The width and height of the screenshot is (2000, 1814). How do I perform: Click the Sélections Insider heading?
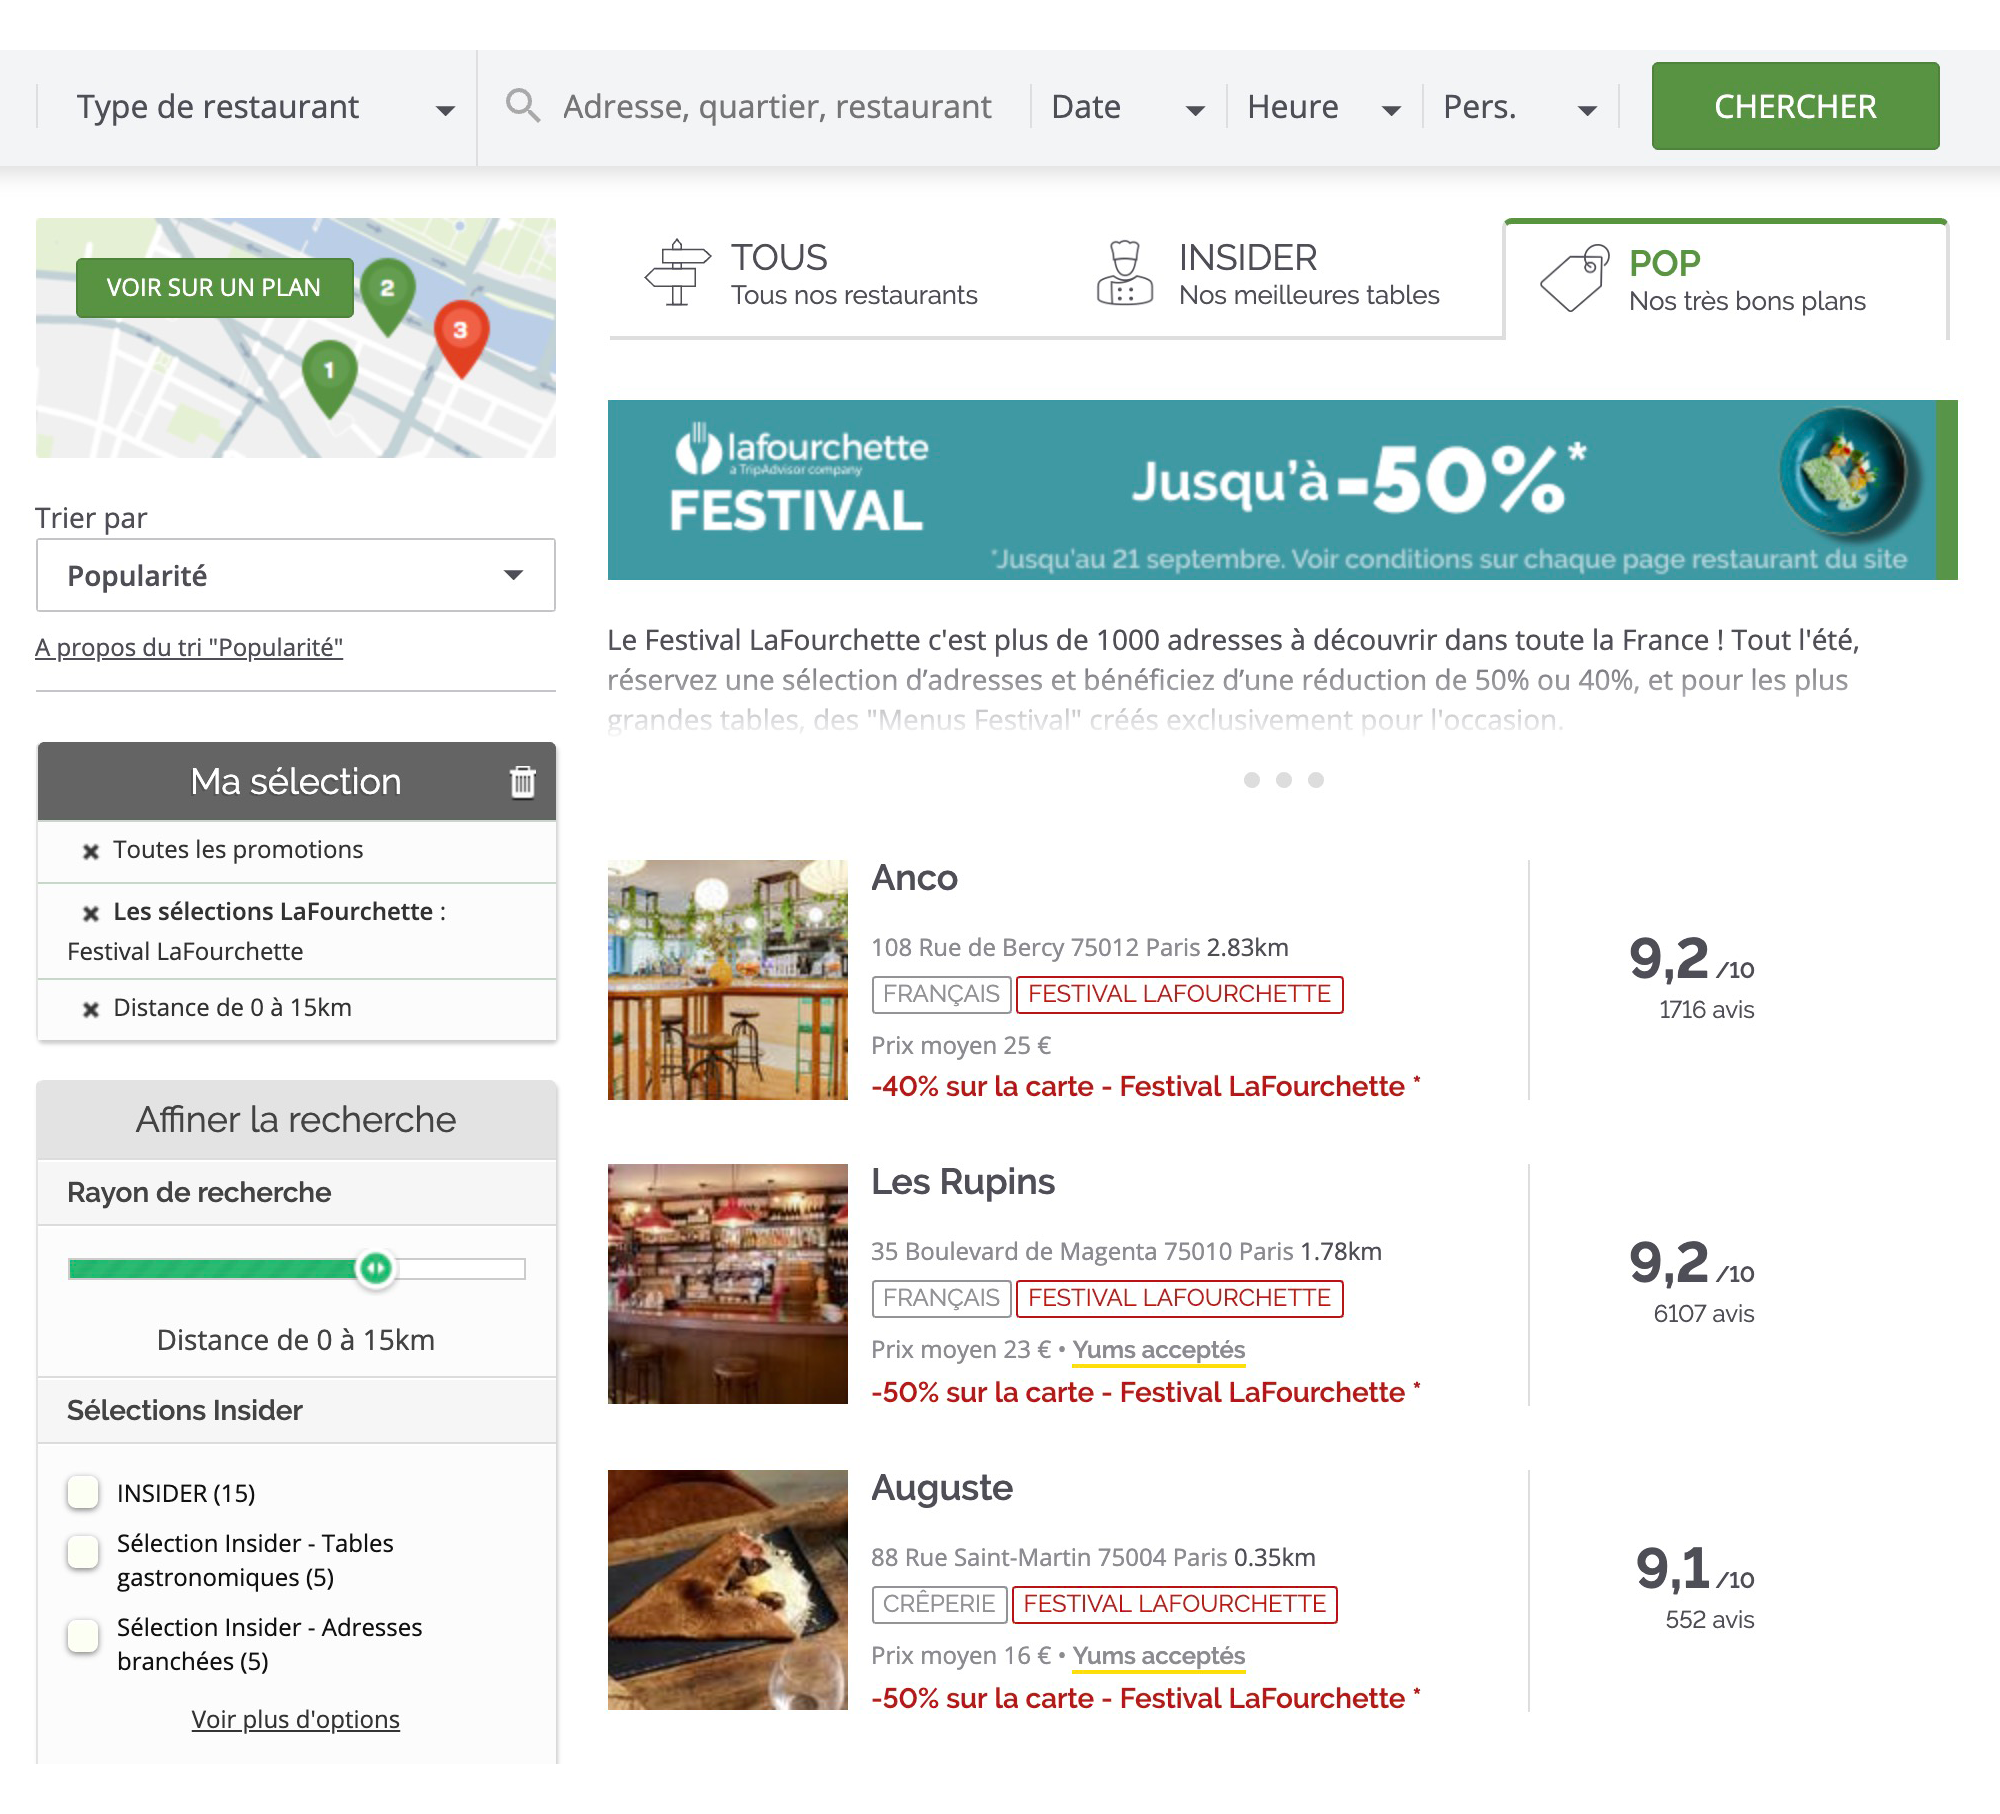pyautogui.click(x=185, y=1411)
